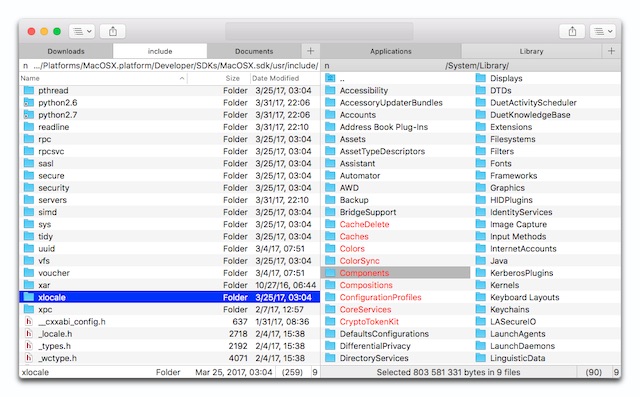The height and width of the screenshot is (397, 640).
Task: Click the left panel share icon
Action: point(113,31)
